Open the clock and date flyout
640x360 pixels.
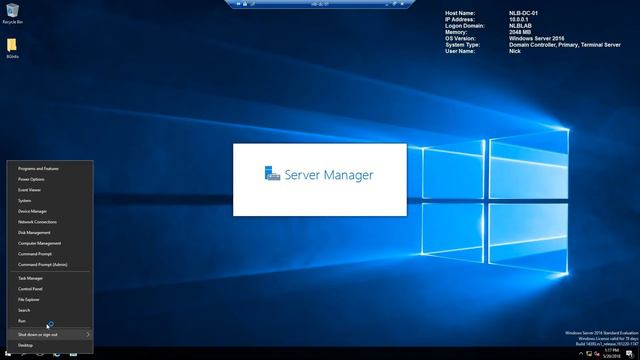click(x=611, y=354)
